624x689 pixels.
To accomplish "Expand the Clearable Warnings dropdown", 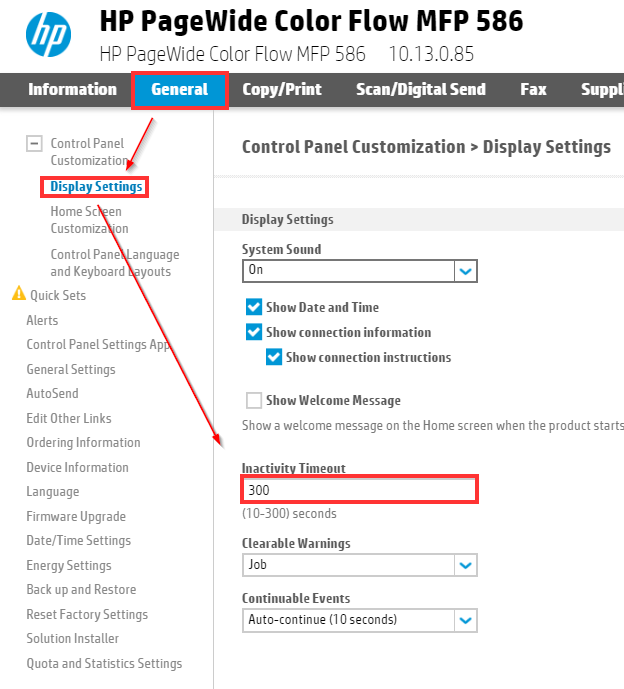I will [465, 565].
